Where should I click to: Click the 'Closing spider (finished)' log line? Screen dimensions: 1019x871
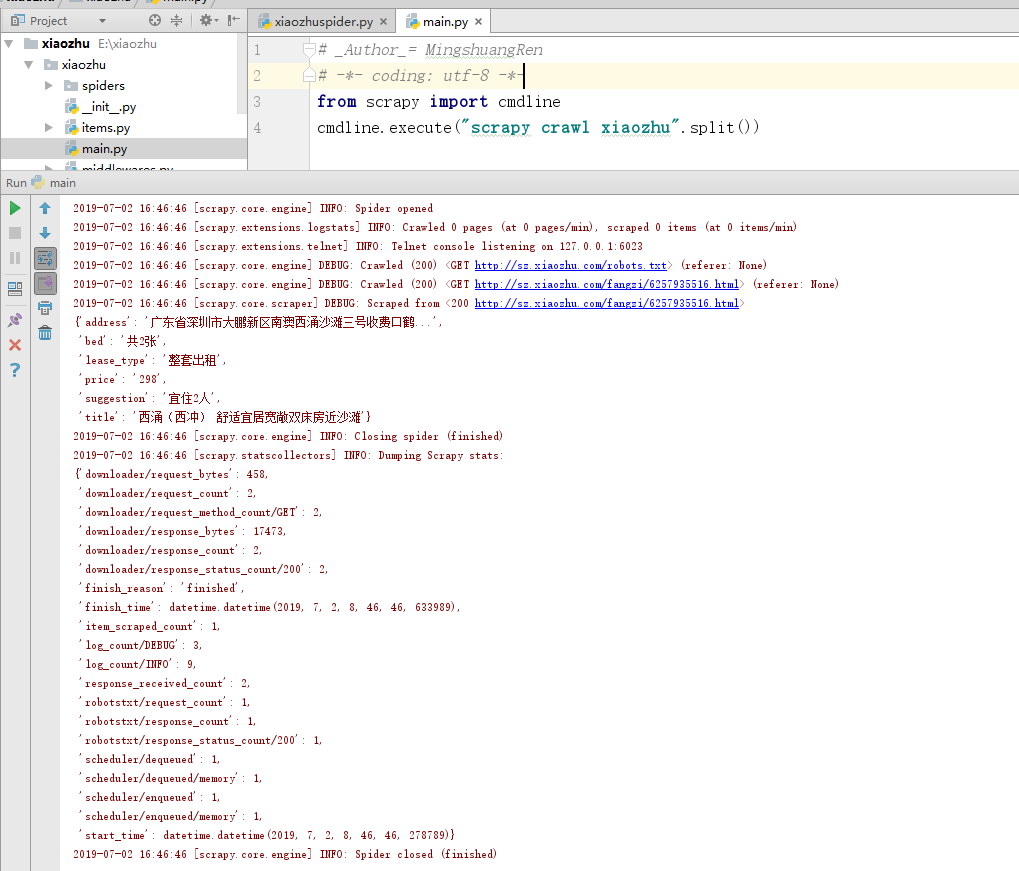tap(288, 436)
